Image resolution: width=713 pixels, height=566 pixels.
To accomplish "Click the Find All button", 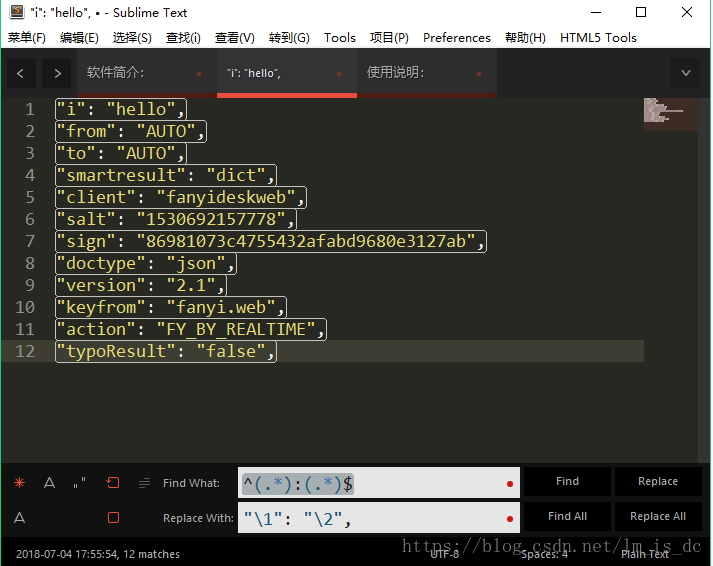I will pos(567,516).
